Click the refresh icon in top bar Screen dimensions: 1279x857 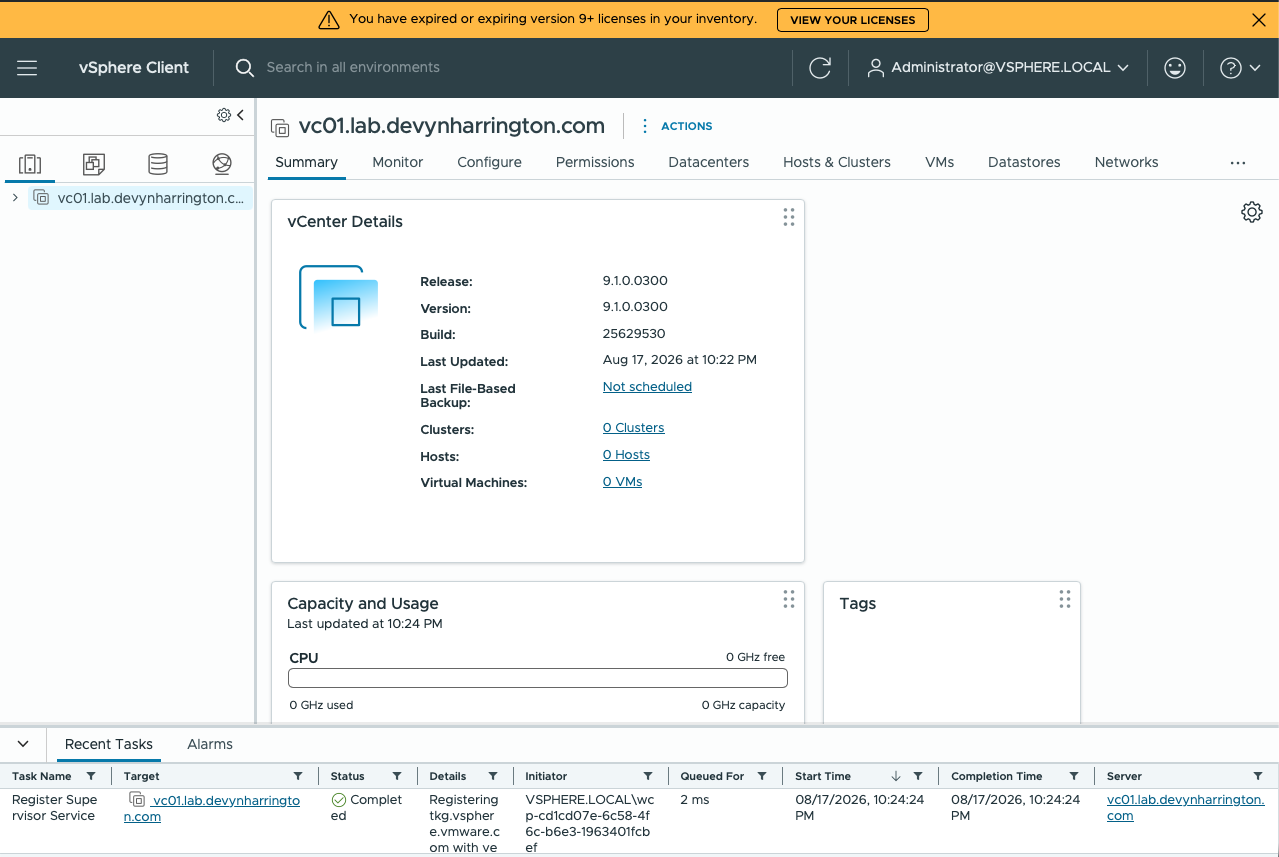pyautogui.click(x=820, y=68)
